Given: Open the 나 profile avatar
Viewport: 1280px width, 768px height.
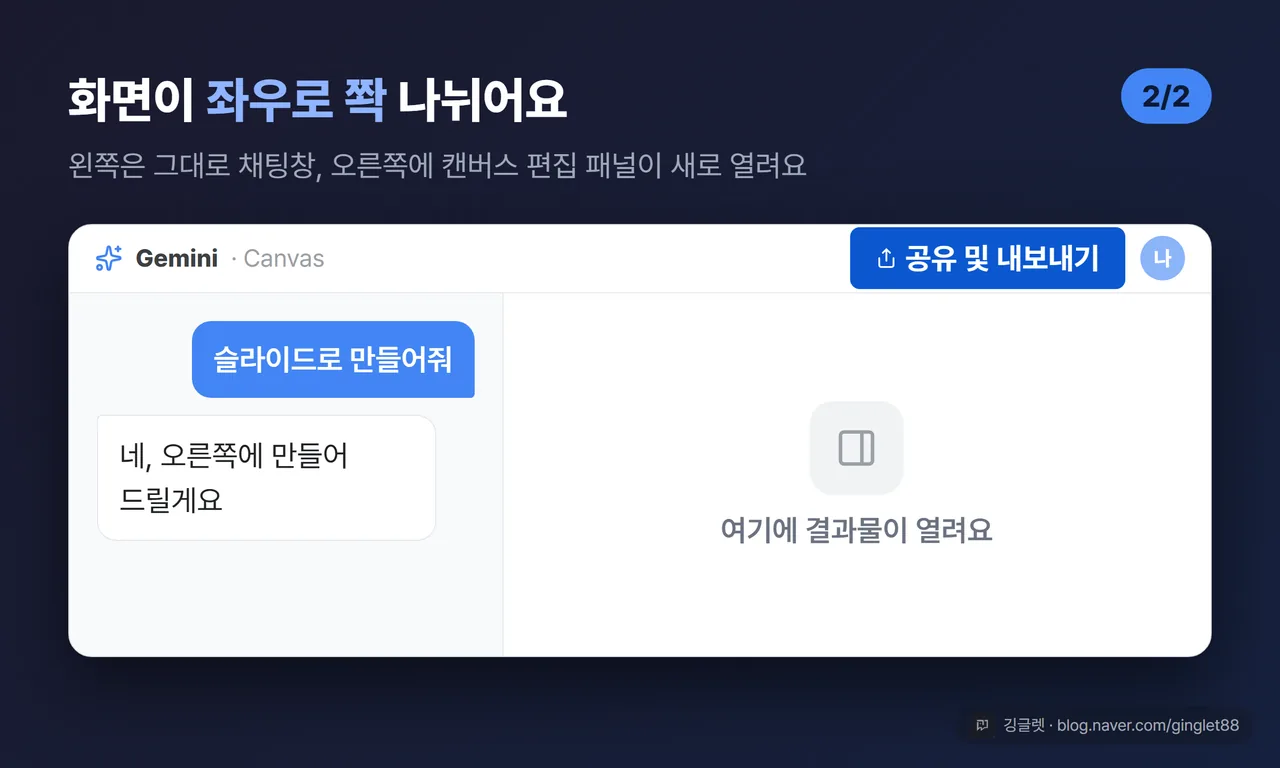Looking at the screenshot, I should [1162, 258].
